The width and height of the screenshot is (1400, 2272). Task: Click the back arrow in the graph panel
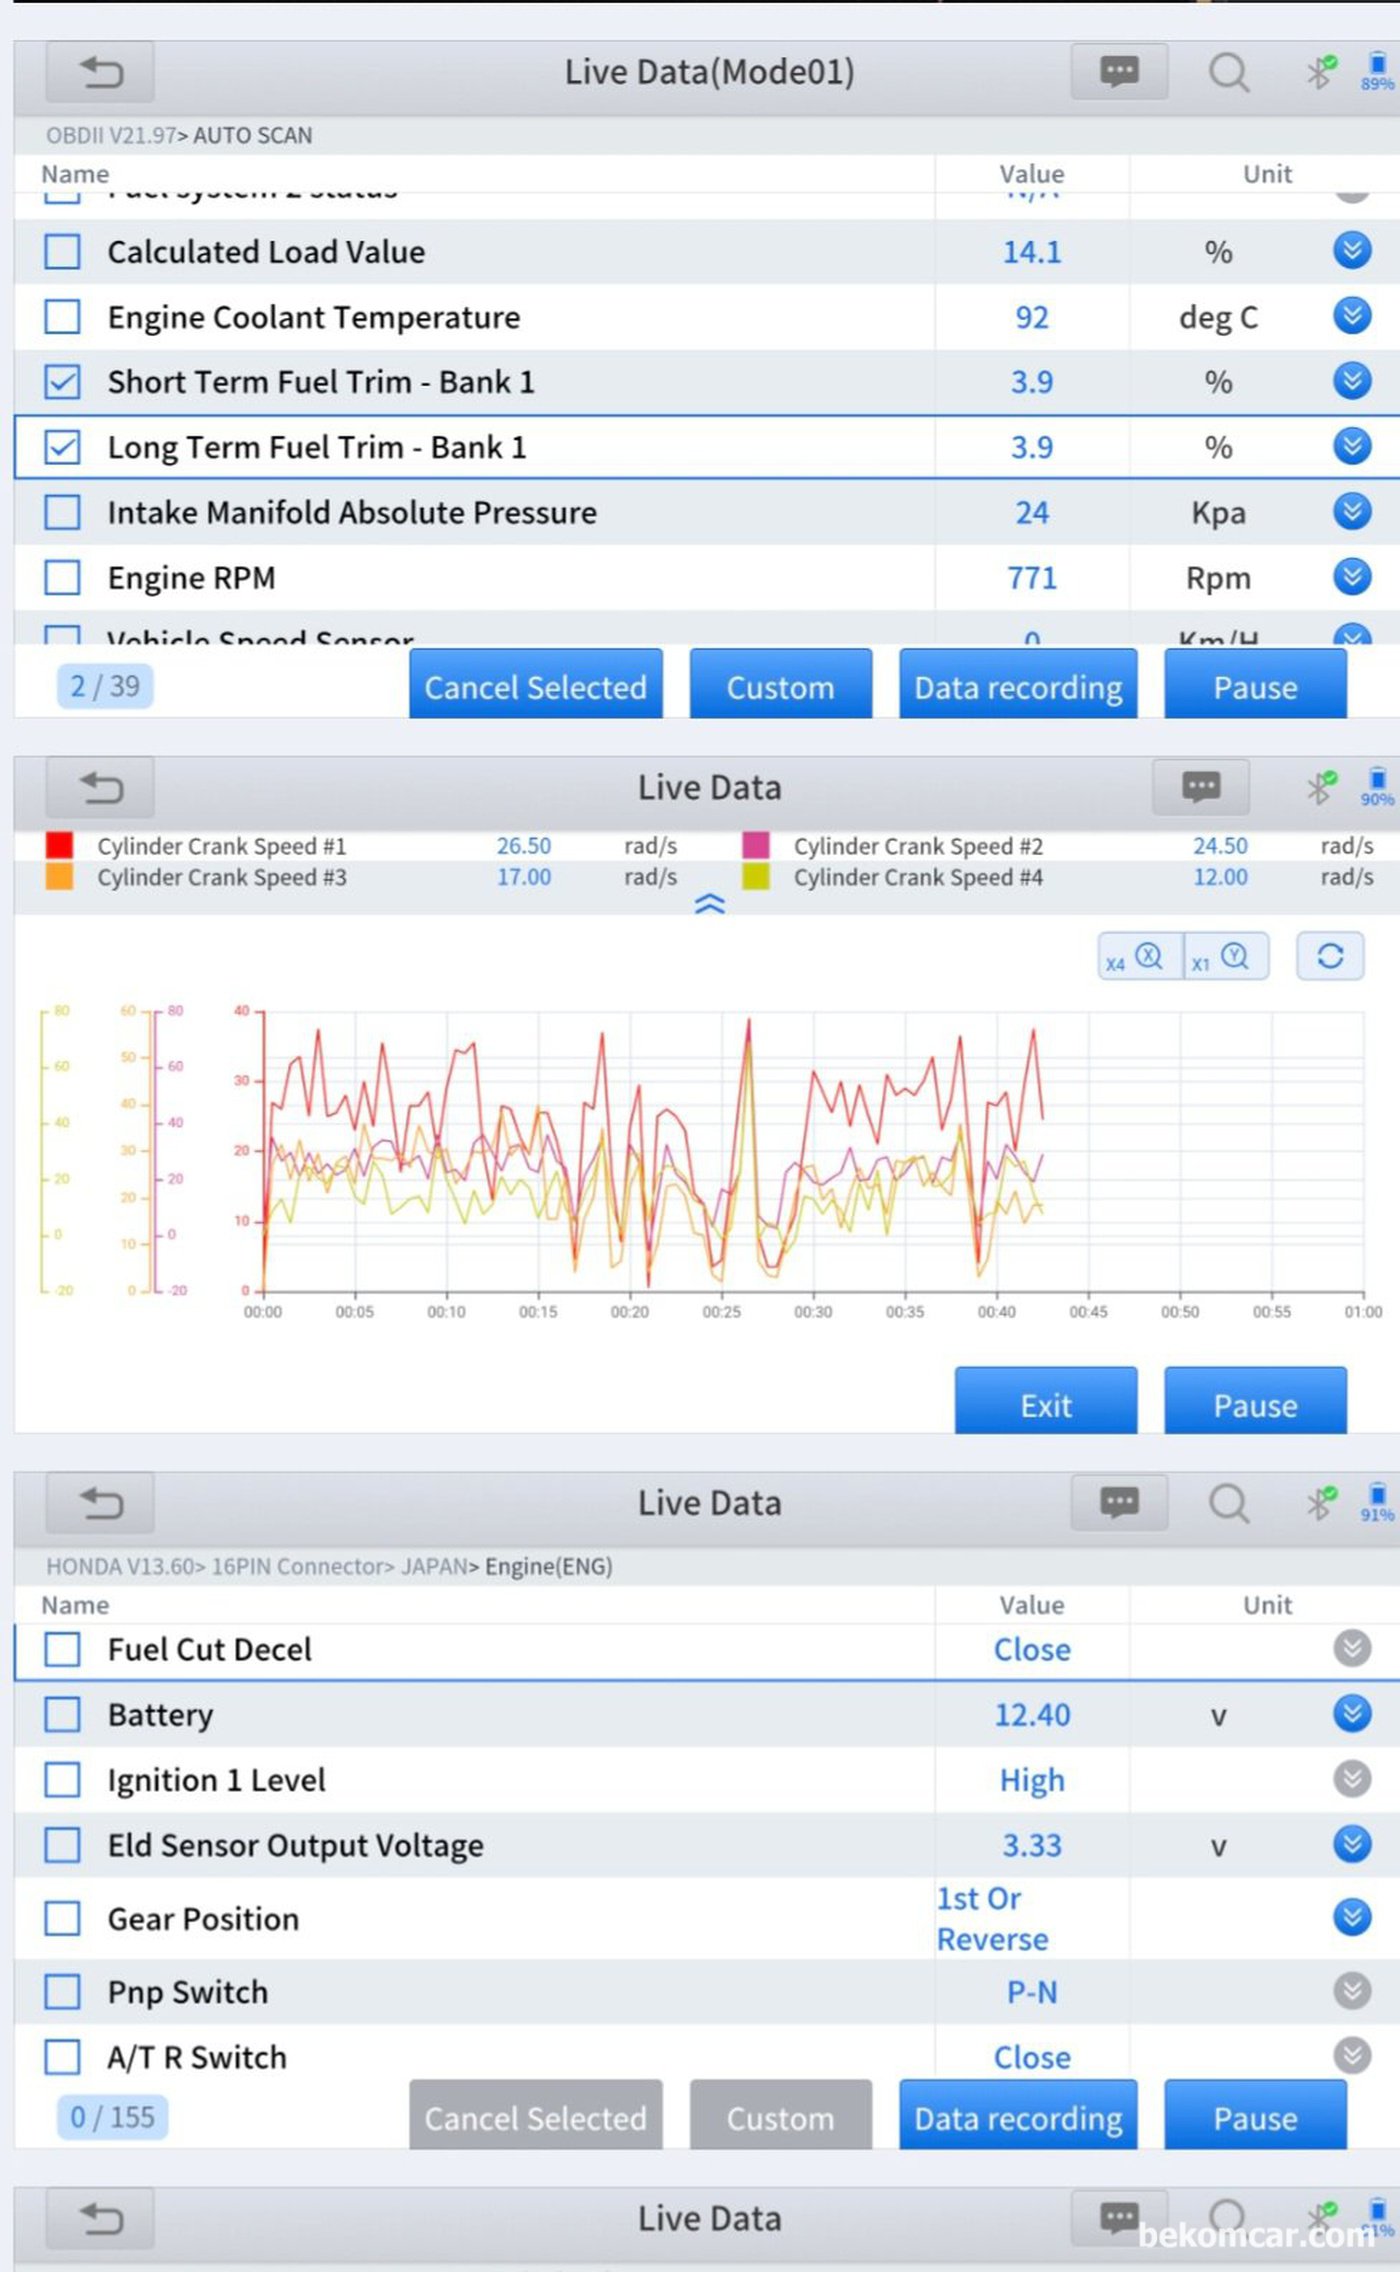(100, 788)
